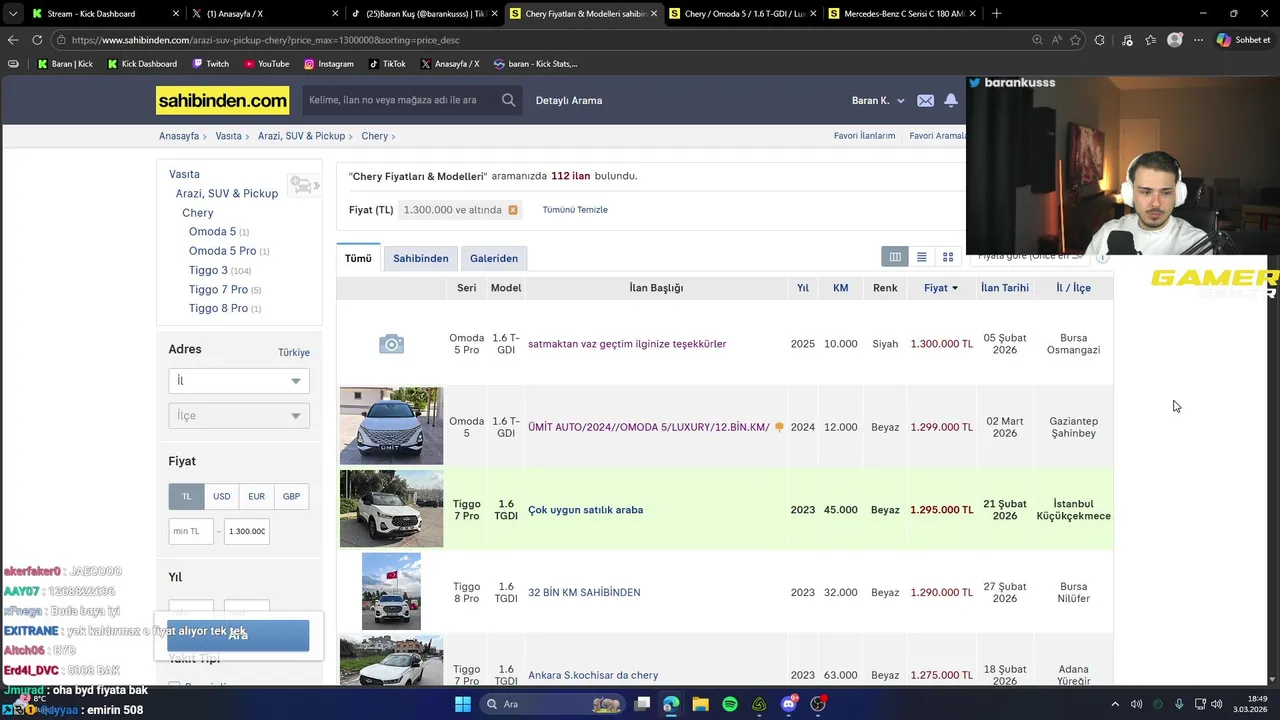This screenshot has width=1280, height=720.
Task: Switch to the Galeriden listings tab
Action: pos(494,258)
